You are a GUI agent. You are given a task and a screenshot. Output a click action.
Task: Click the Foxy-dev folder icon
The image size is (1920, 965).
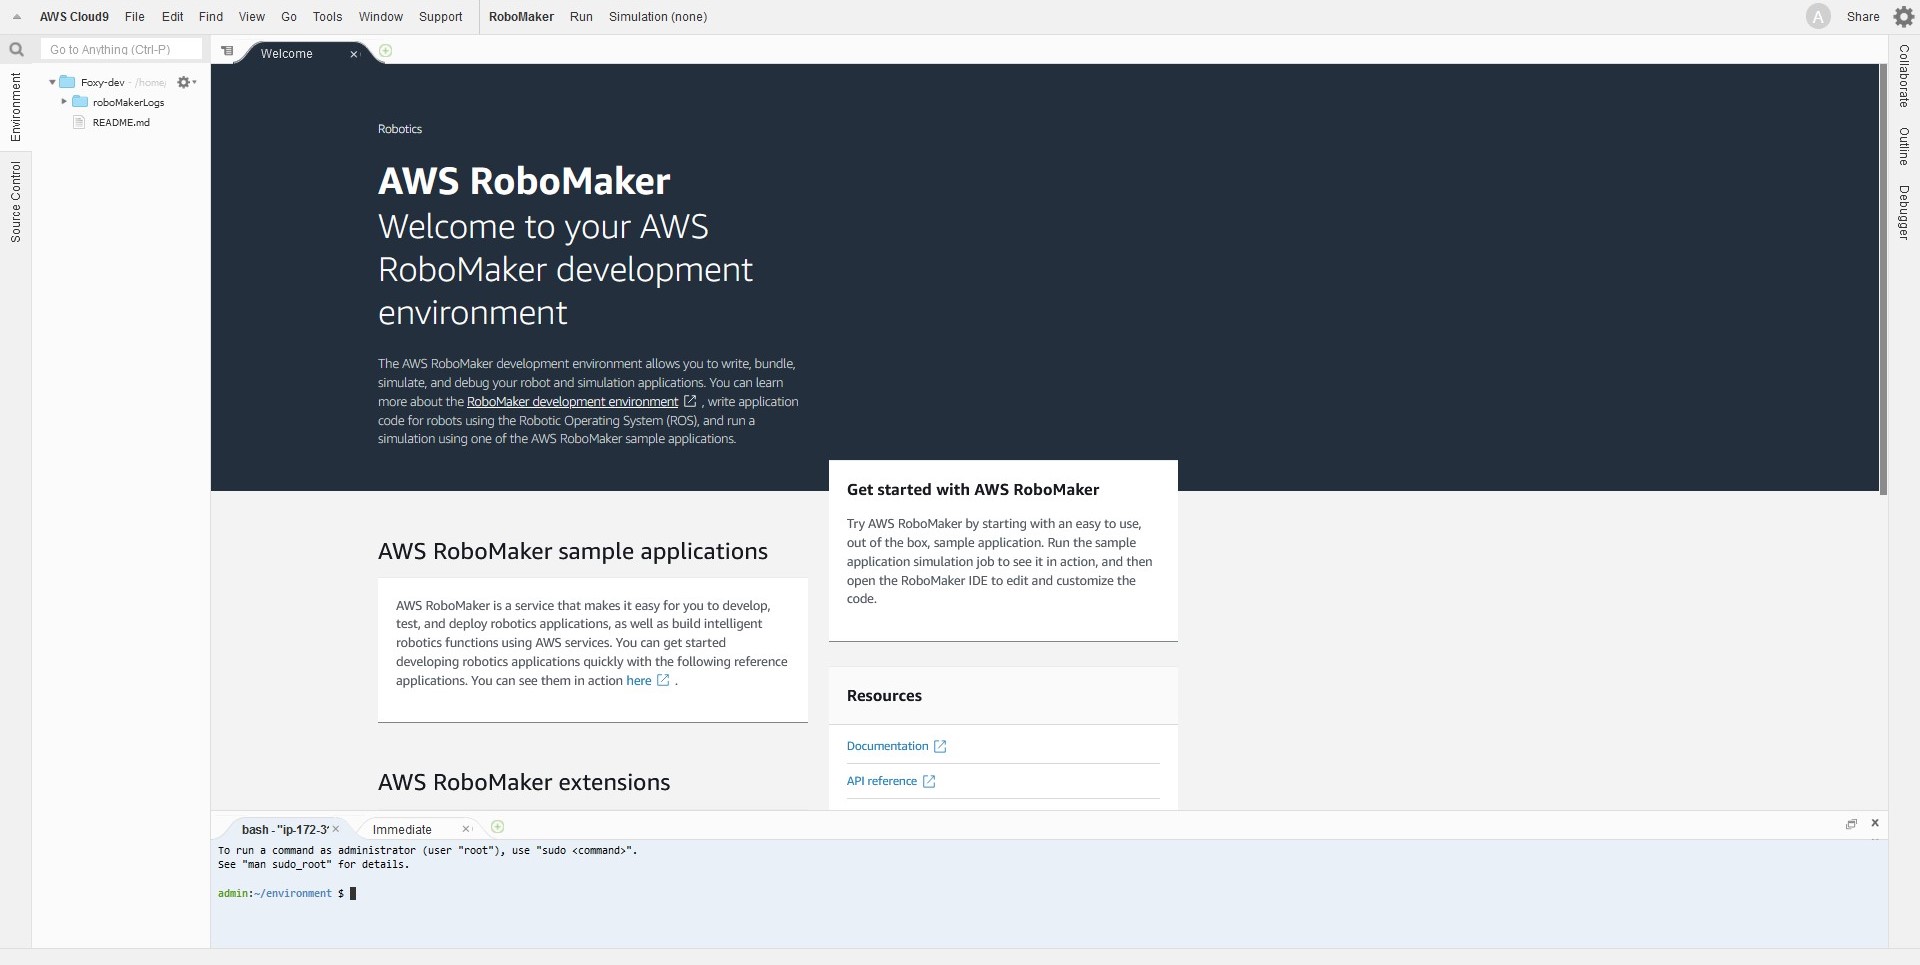tap(67, 82)
